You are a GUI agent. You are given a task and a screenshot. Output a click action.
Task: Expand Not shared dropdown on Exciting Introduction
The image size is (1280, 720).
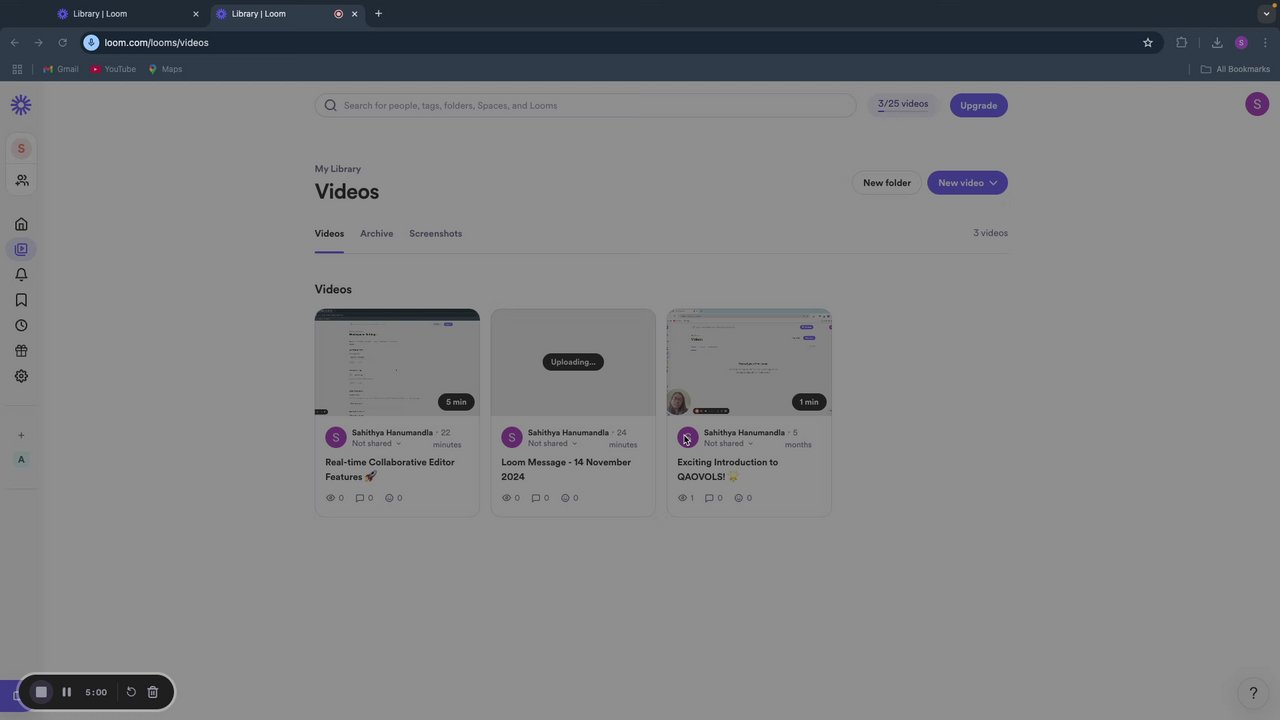pos(729,443)
